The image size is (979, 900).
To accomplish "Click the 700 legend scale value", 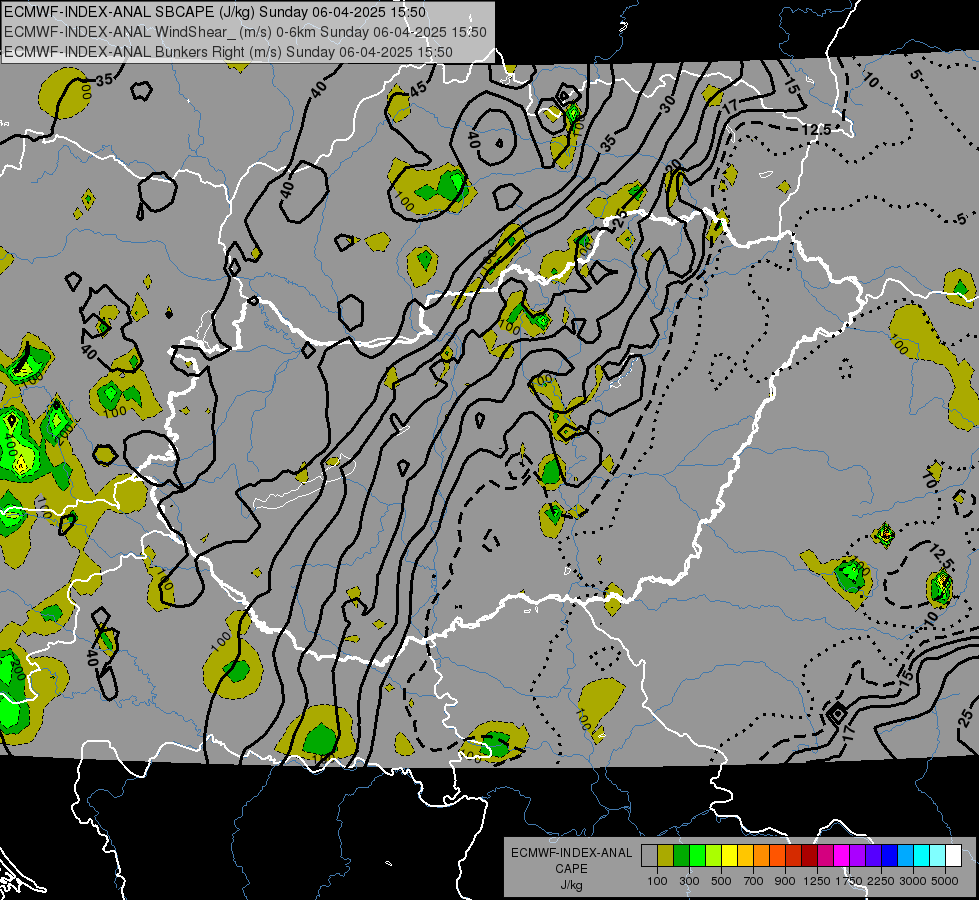I will pyautogui.click(x=754, y=881).
